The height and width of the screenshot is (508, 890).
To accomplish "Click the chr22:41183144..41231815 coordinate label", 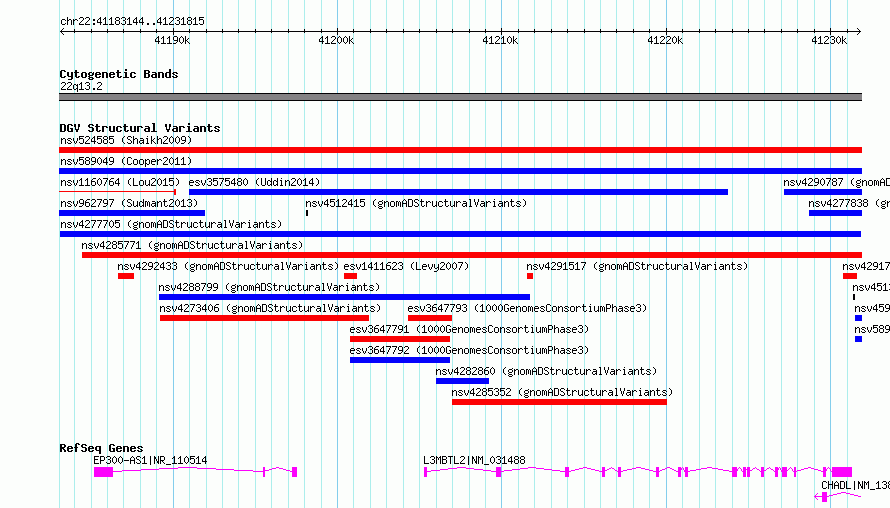I will pos(132,22).
